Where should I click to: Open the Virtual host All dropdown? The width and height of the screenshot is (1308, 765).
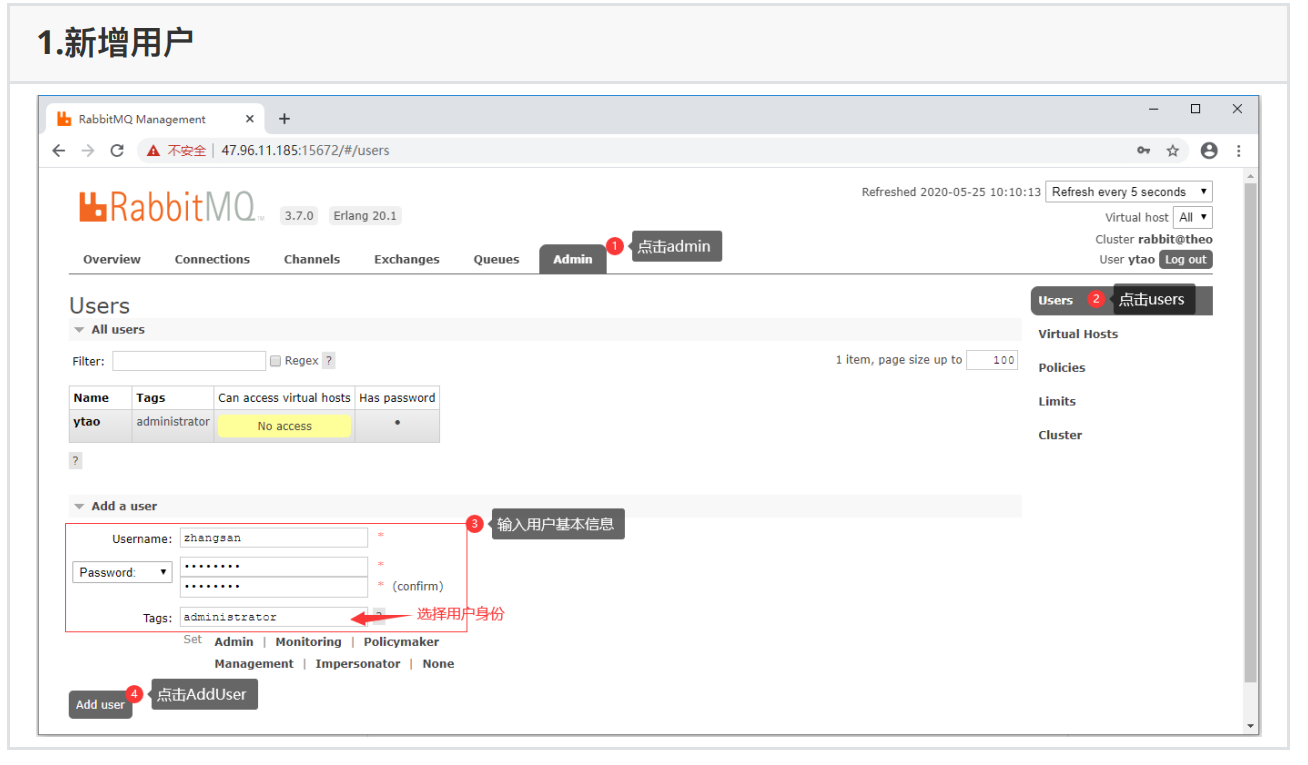point(1193,217)
